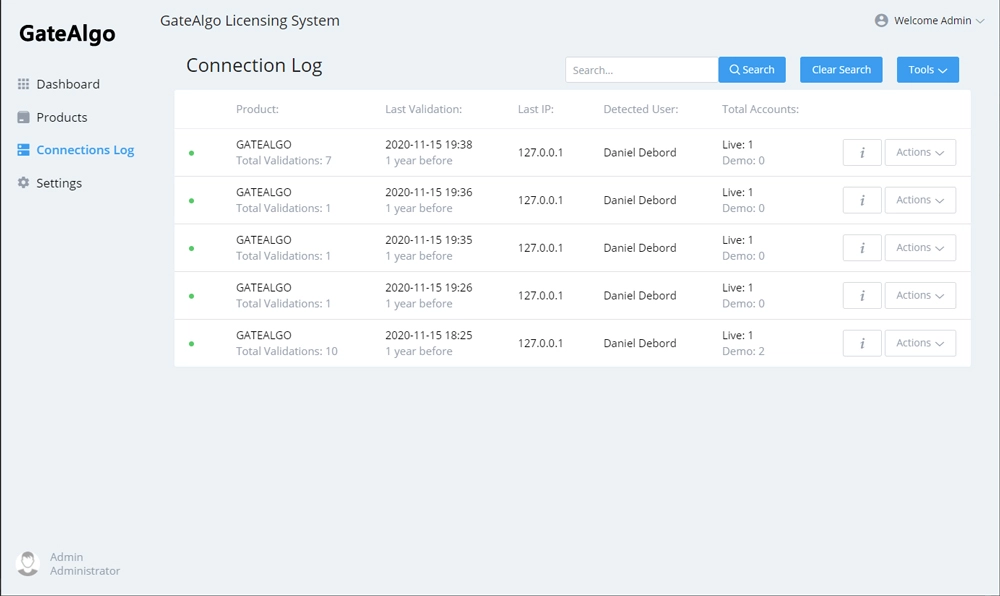Open the Tools dropdown
Image resolution: width=1000 pixels, height=596 pixels.
tap(928, 69)
